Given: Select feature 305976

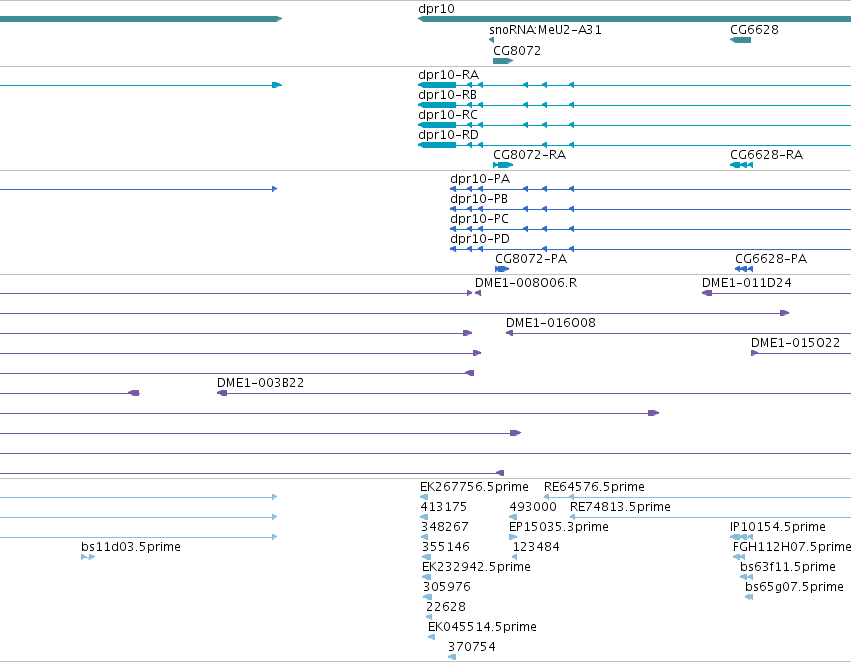Looking at the screenshot, I should pyautogui.click(x=447, y=588).
